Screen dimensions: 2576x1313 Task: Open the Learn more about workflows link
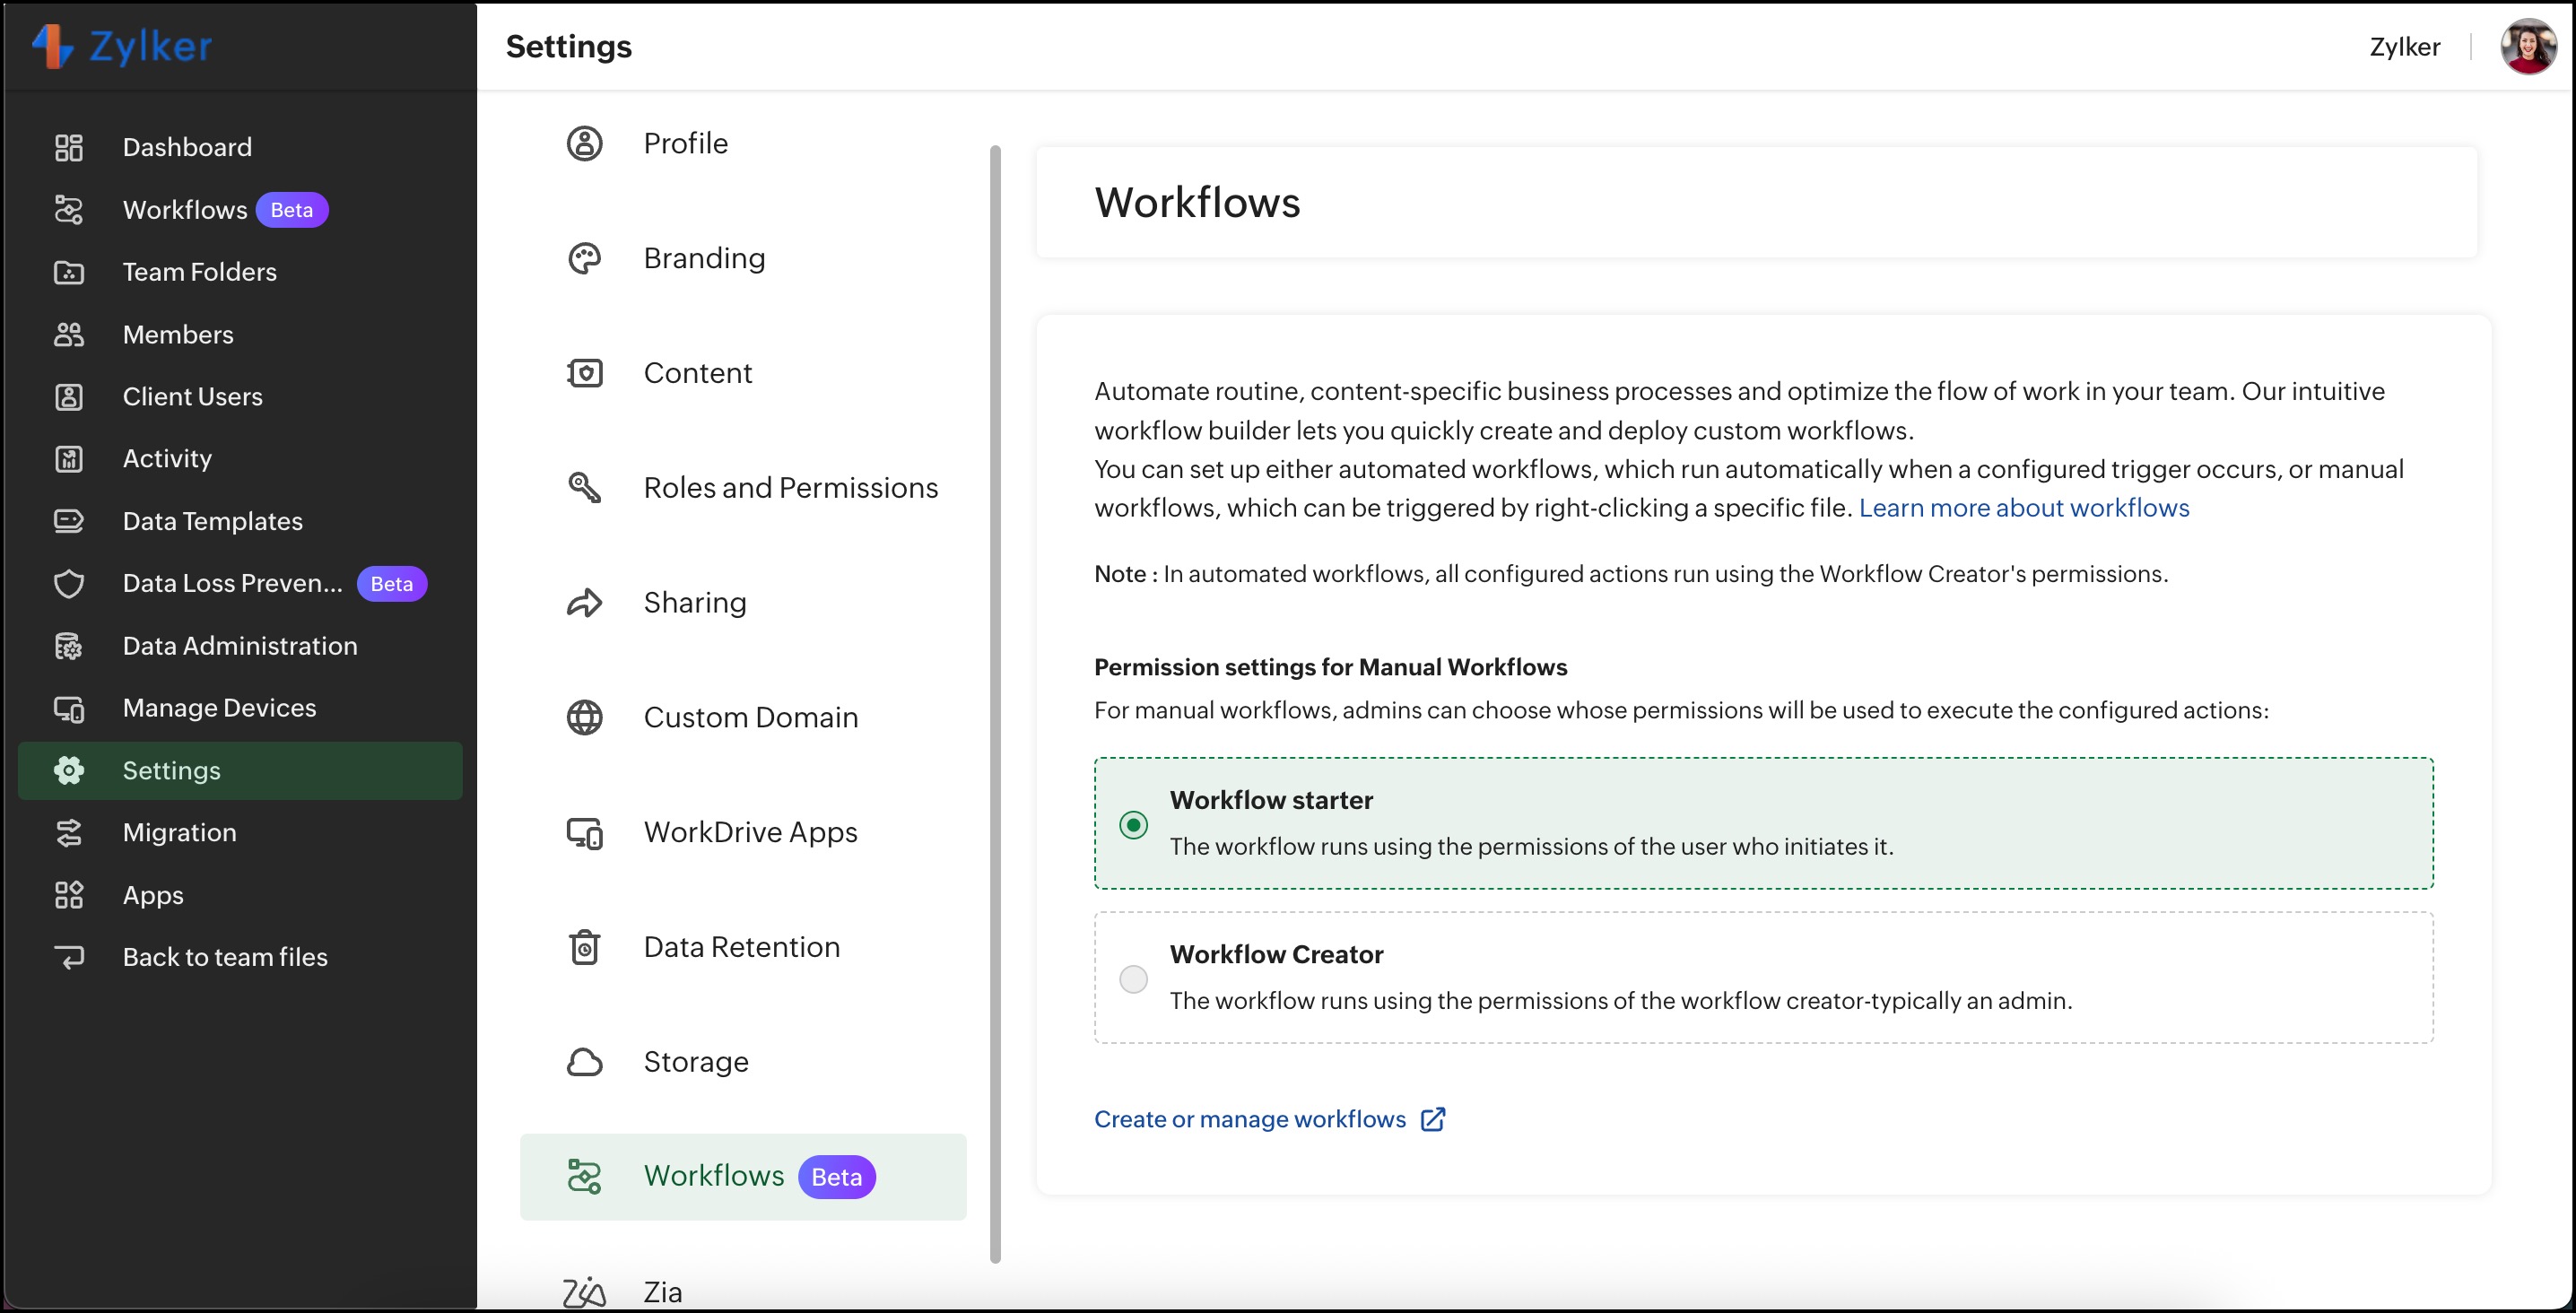(2023, 508)
